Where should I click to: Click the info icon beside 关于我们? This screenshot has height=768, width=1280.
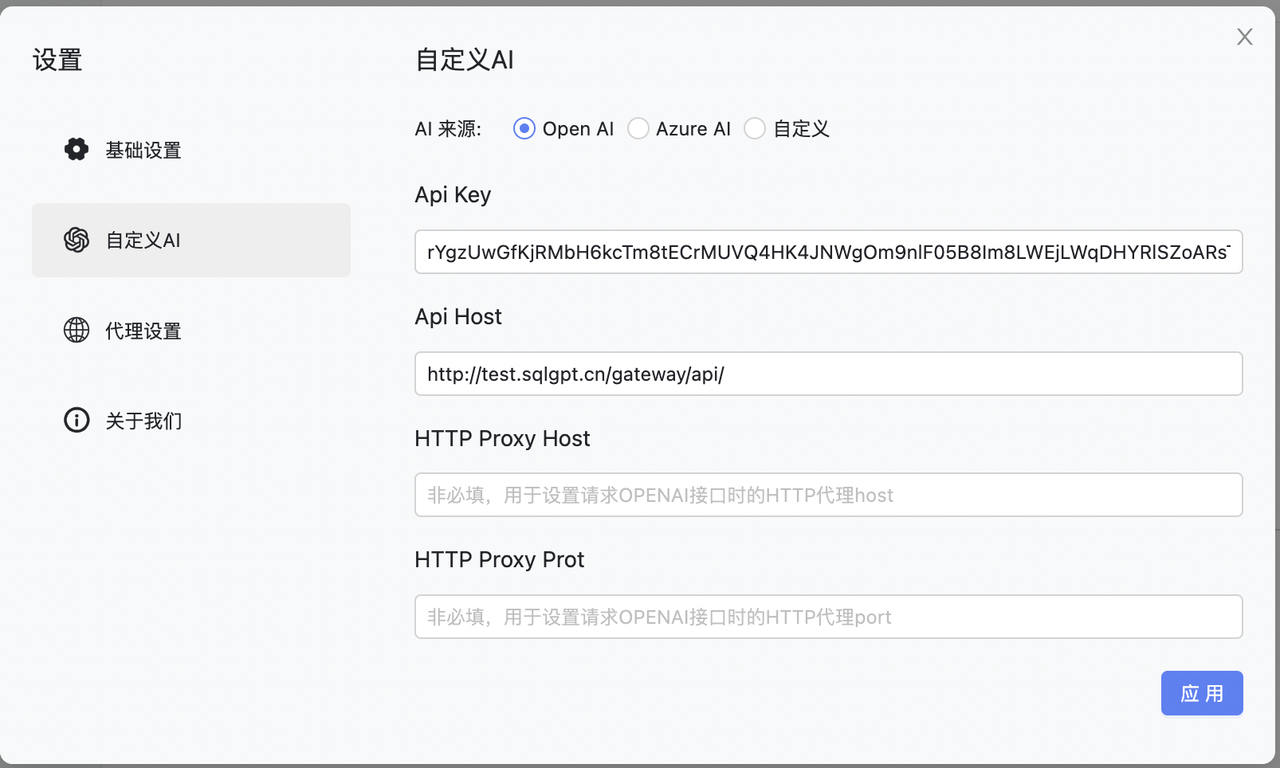(76, 420)
